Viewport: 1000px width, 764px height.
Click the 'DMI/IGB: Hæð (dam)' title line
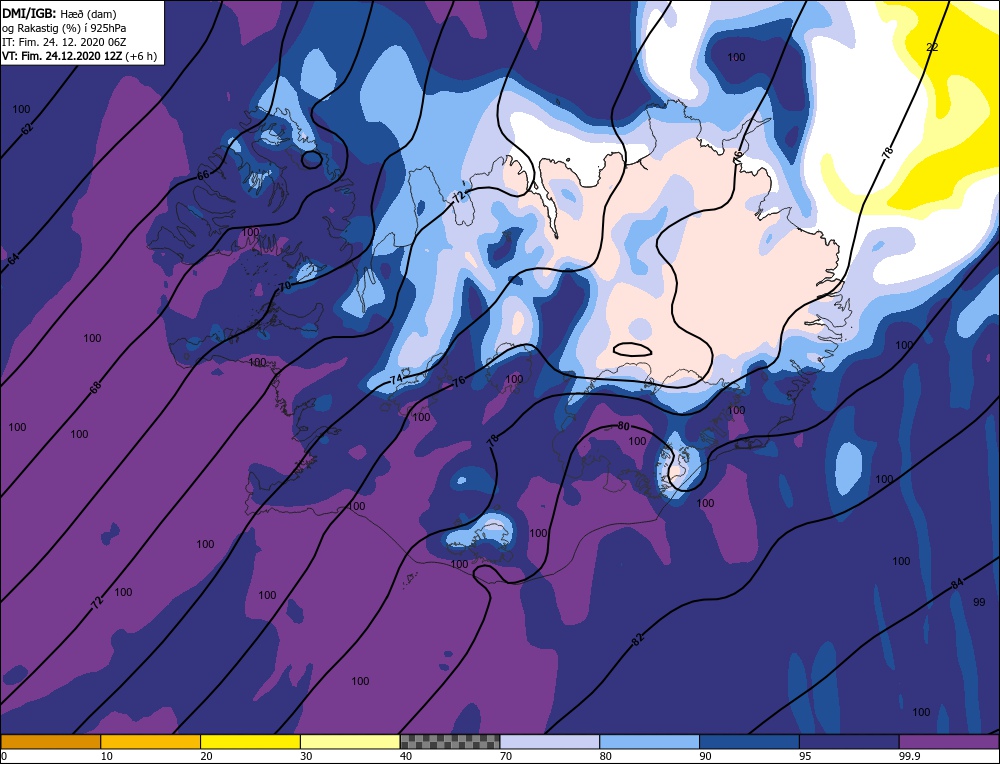tap(59, 13)
